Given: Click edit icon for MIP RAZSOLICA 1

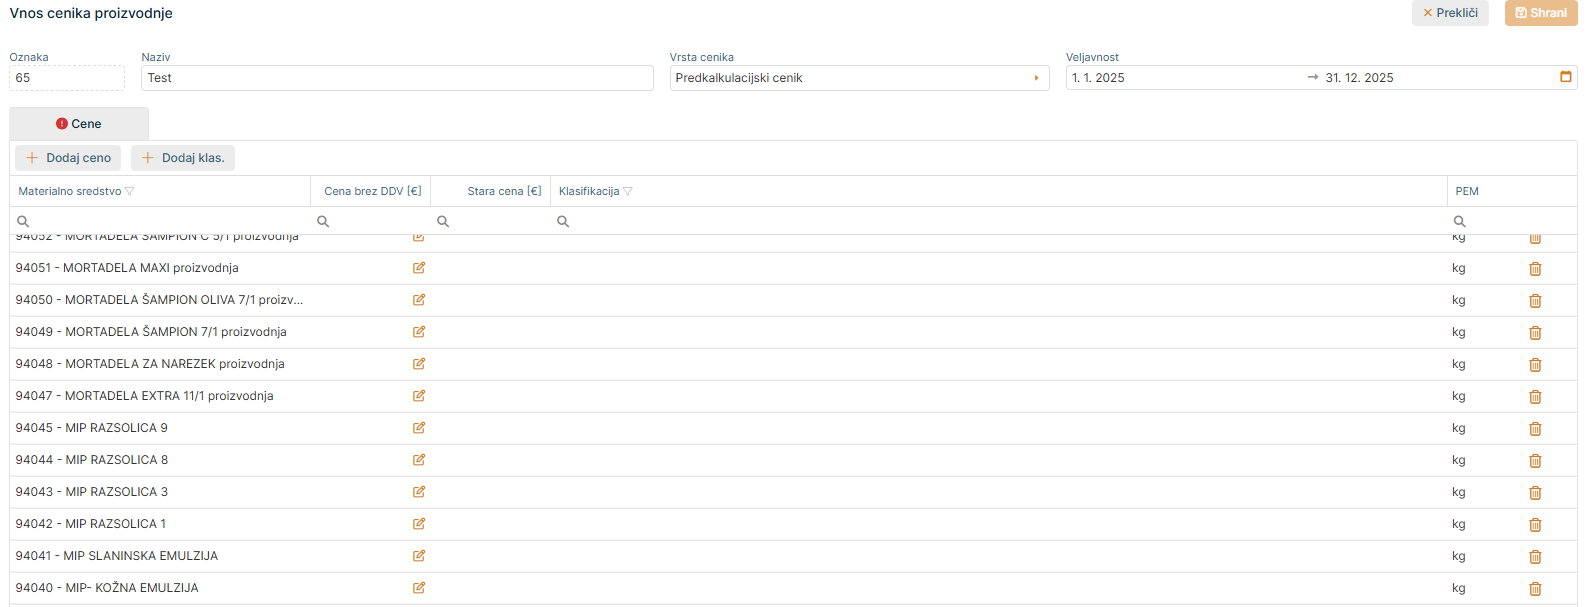Looking at the screenshot, I should coord(419,524).
